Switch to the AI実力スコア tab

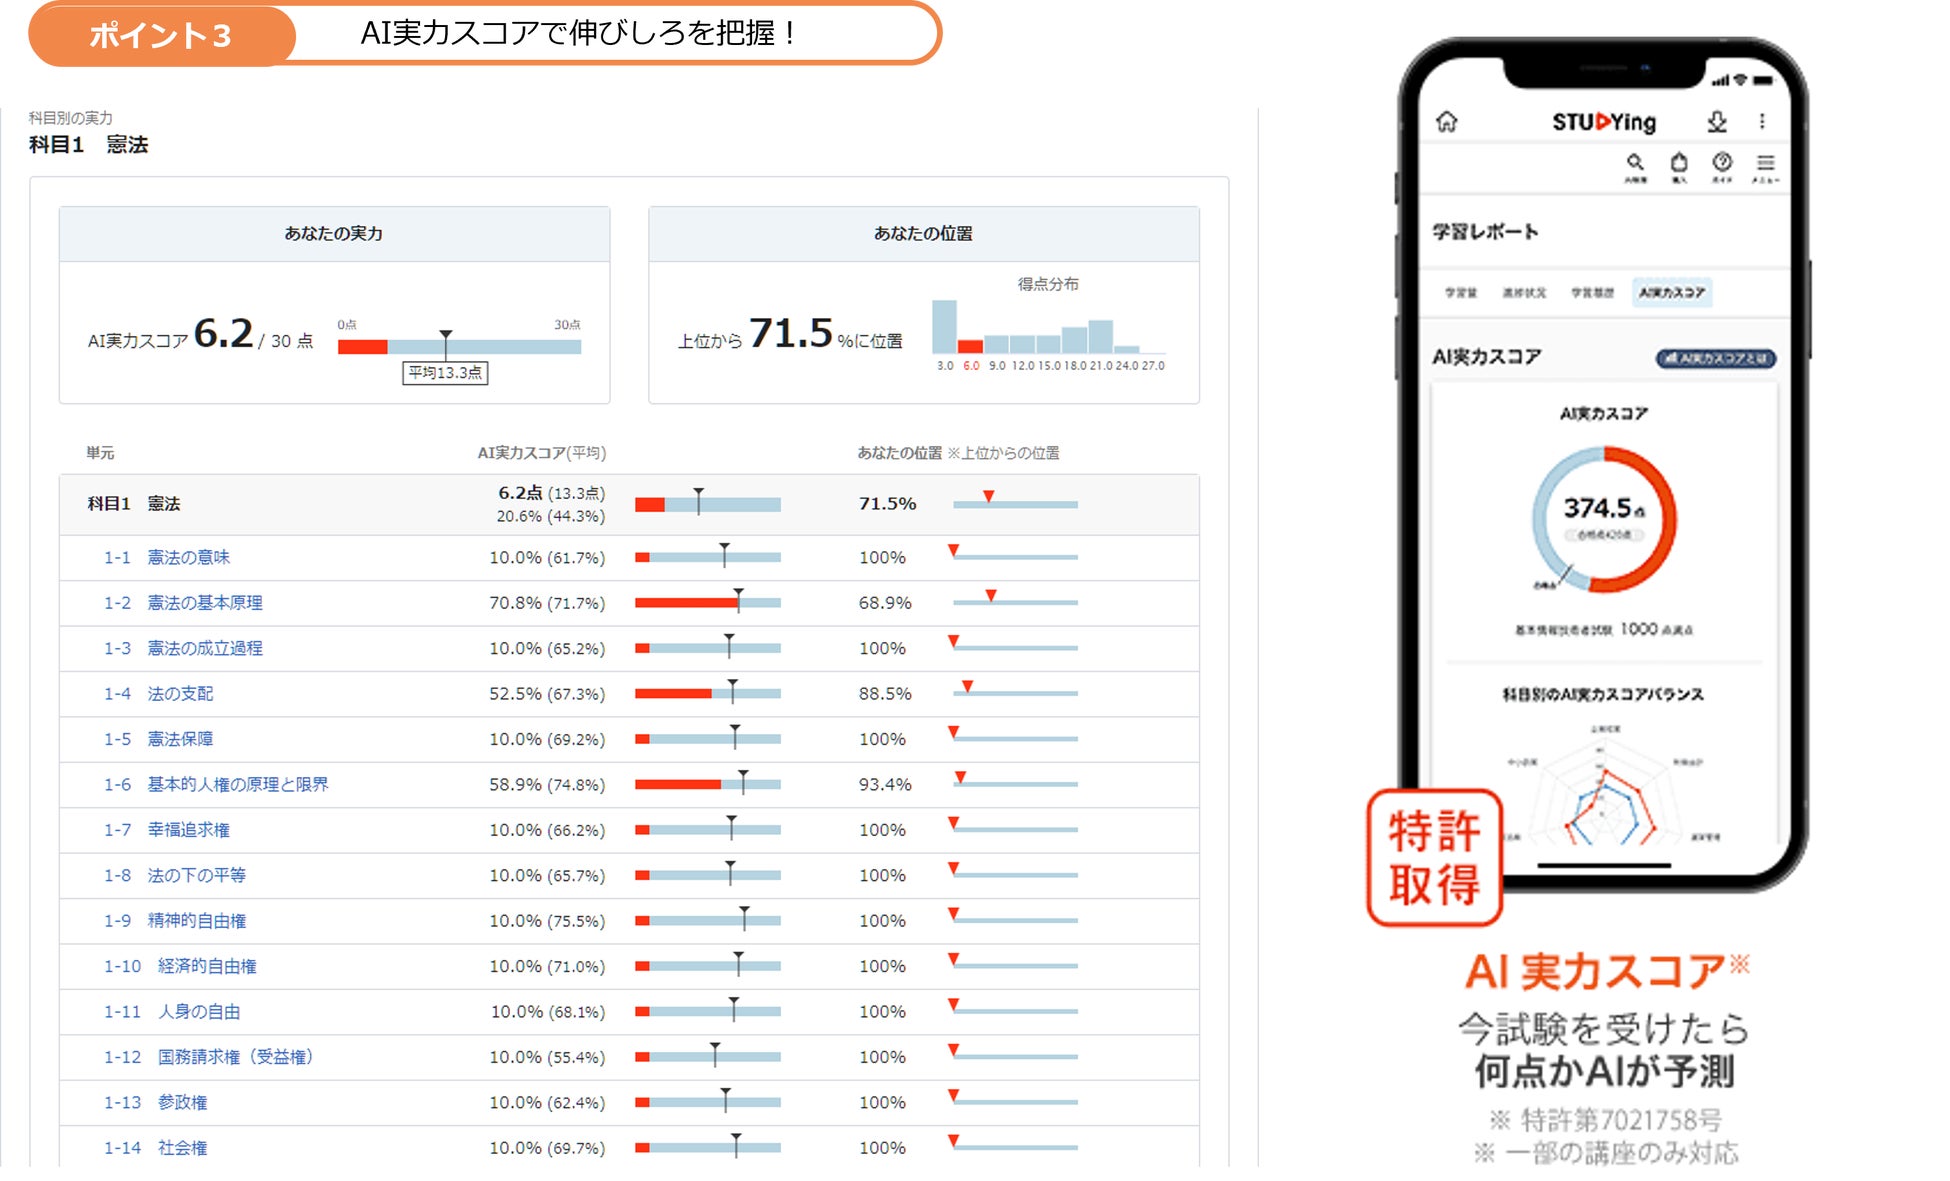tap(1671, 292)
